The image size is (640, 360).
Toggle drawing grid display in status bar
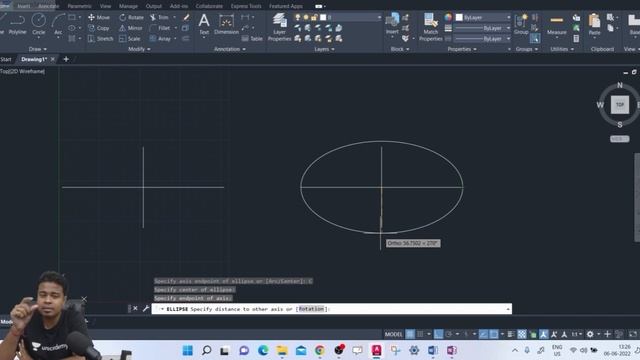410,334
